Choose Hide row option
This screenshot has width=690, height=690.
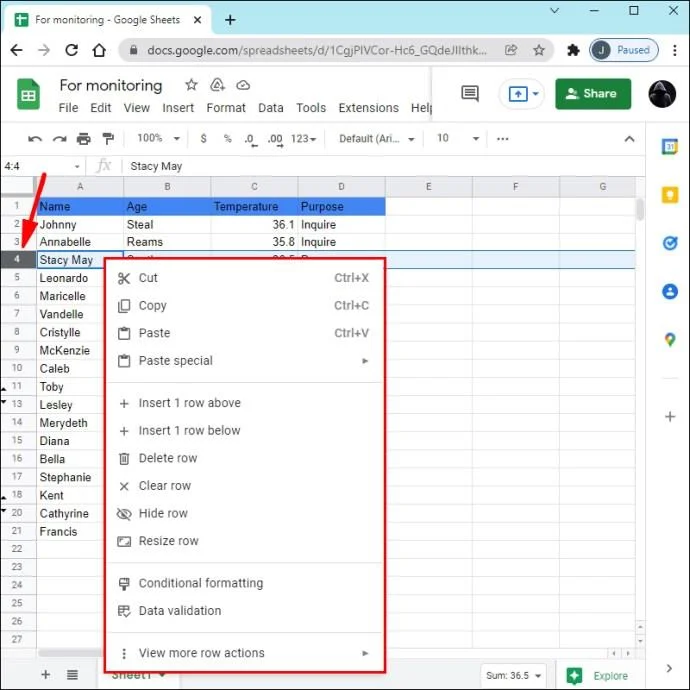pyautogui.click(x=244, y=514)
